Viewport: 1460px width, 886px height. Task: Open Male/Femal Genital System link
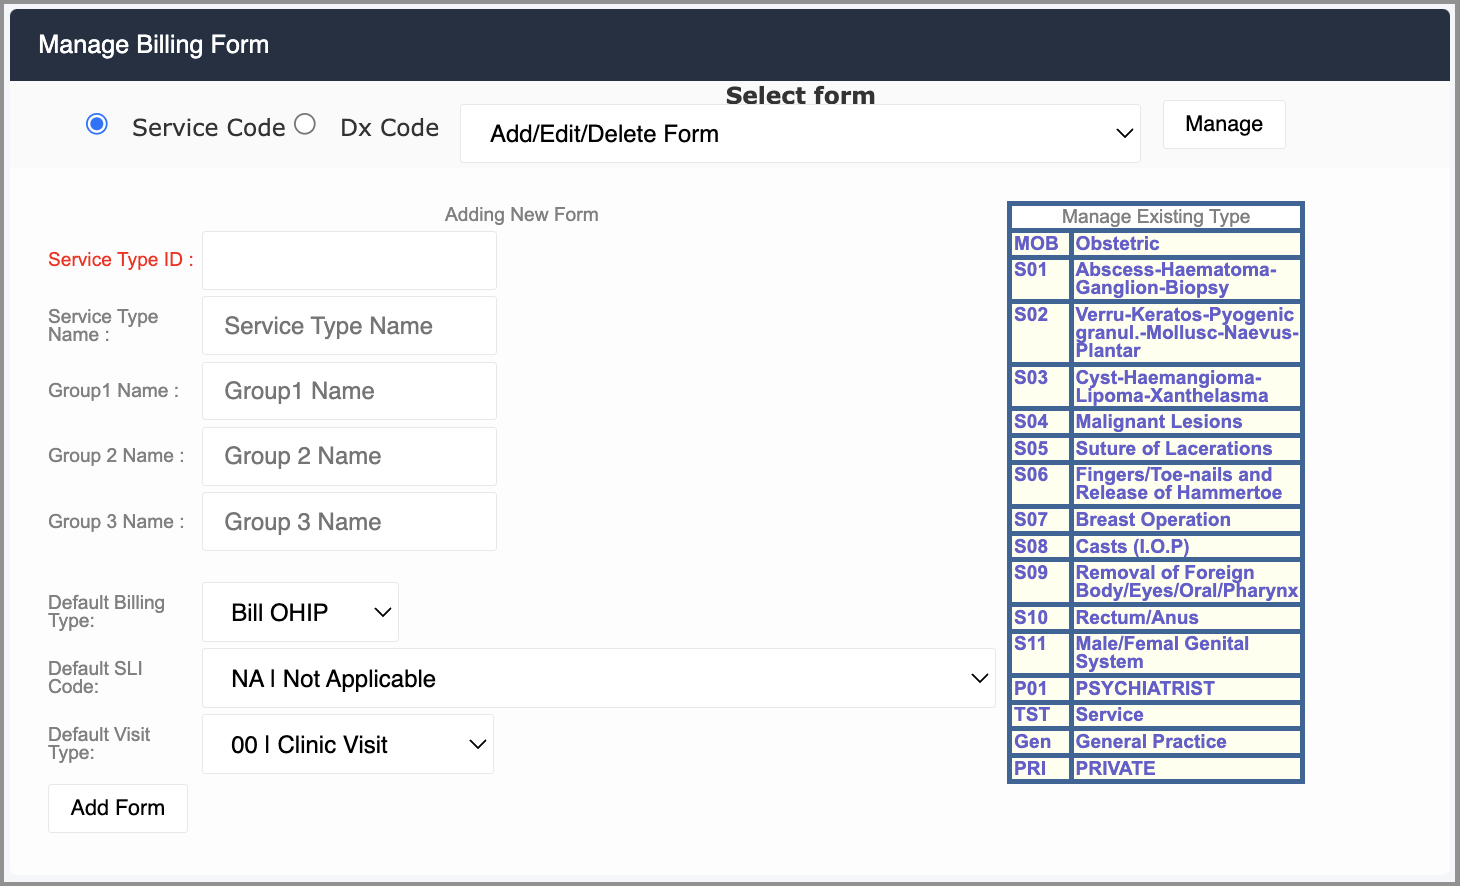[x=1162, y=653]
